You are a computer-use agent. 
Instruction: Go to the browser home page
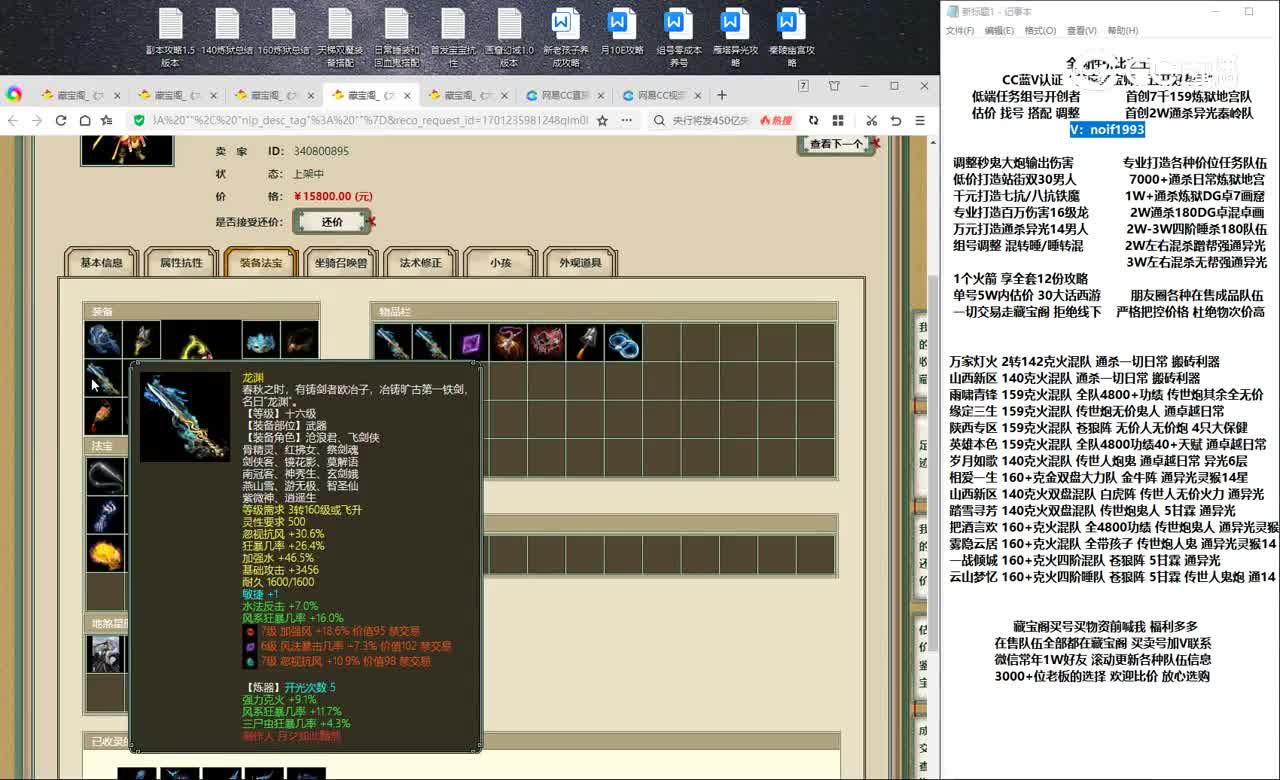click(85, 120)
